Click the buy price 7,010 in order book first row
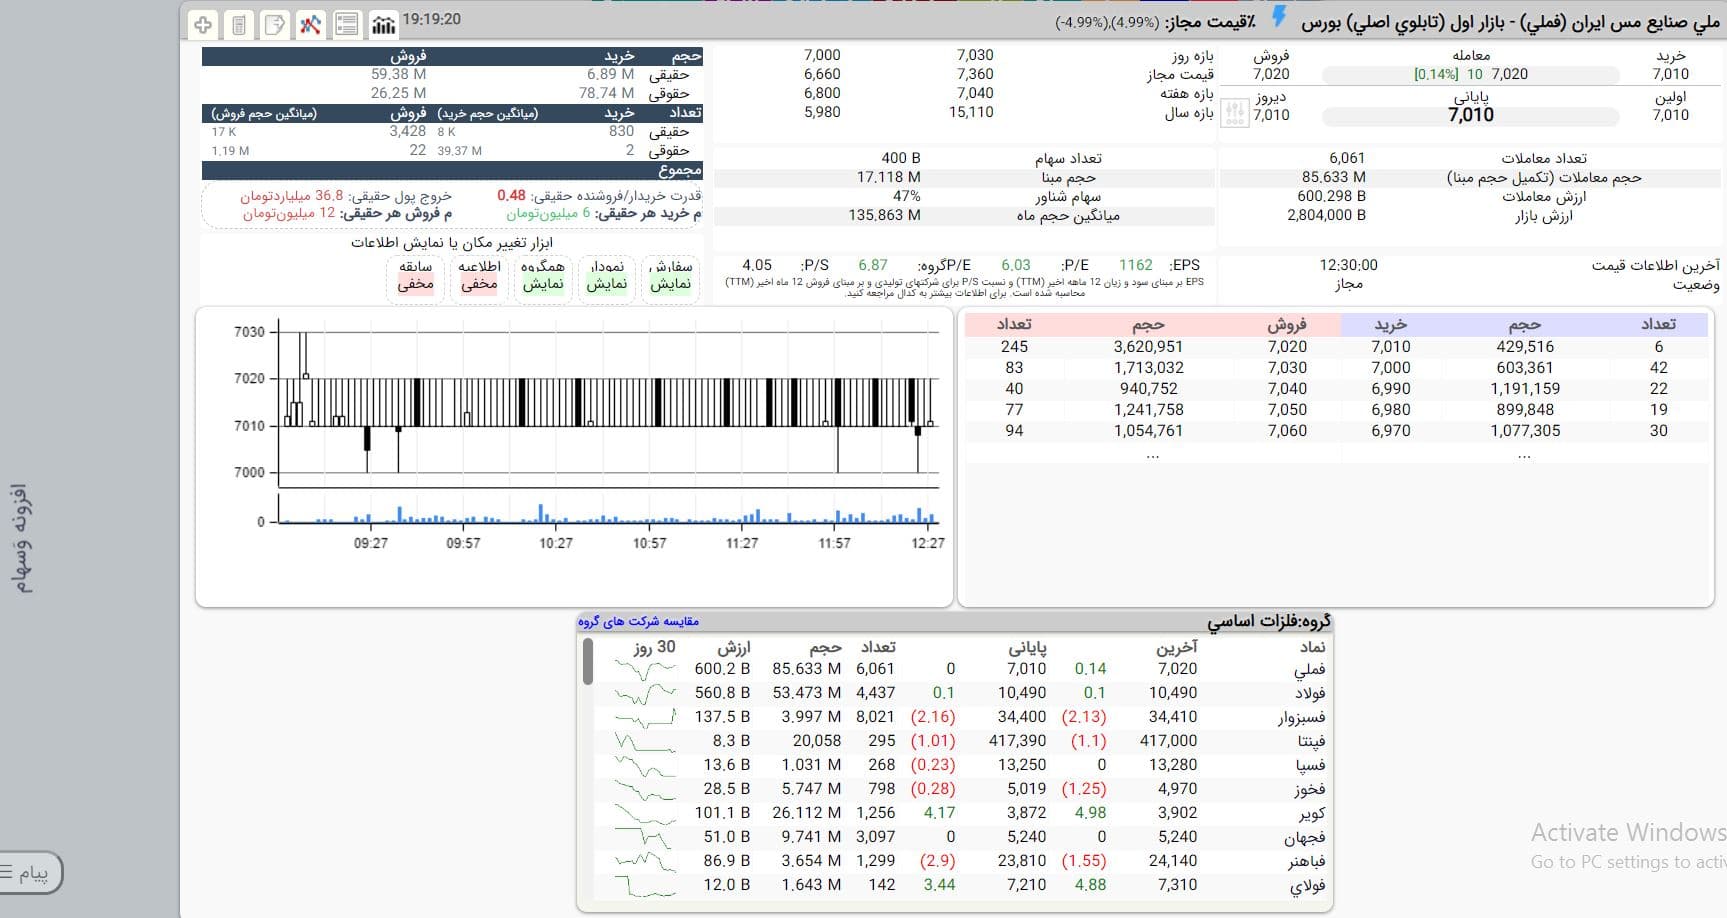This screenshot has height=918, width=1727. 1391,346
